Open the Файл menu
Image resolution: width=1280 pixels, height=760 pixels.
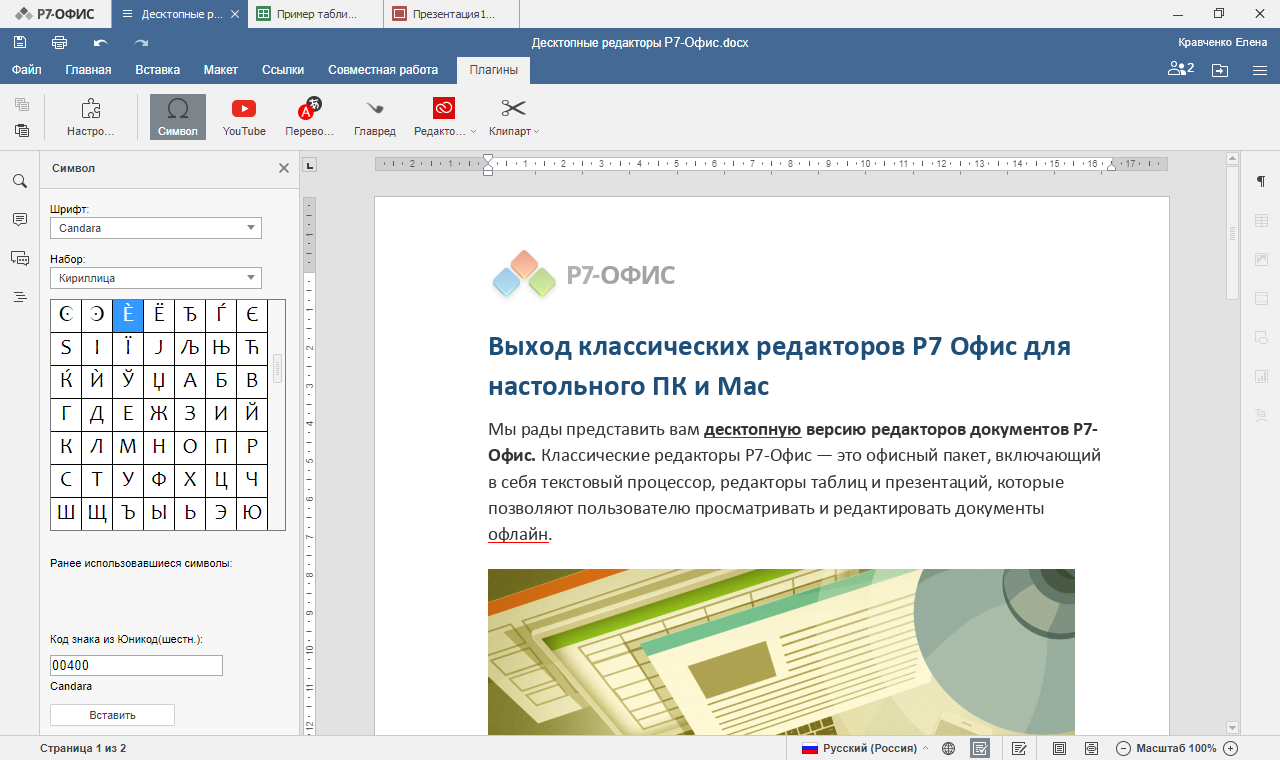point(27,70)
